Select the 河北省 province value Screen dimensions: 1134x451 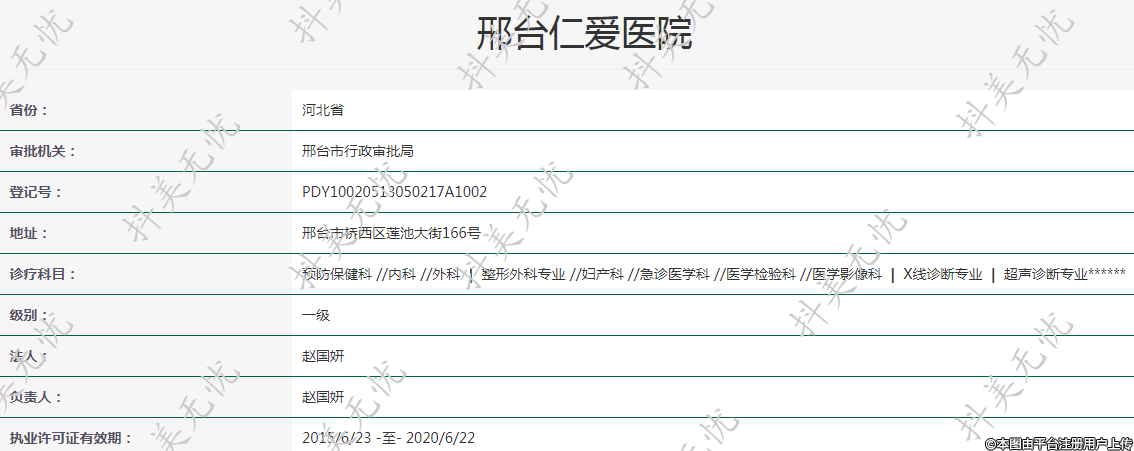323,110
